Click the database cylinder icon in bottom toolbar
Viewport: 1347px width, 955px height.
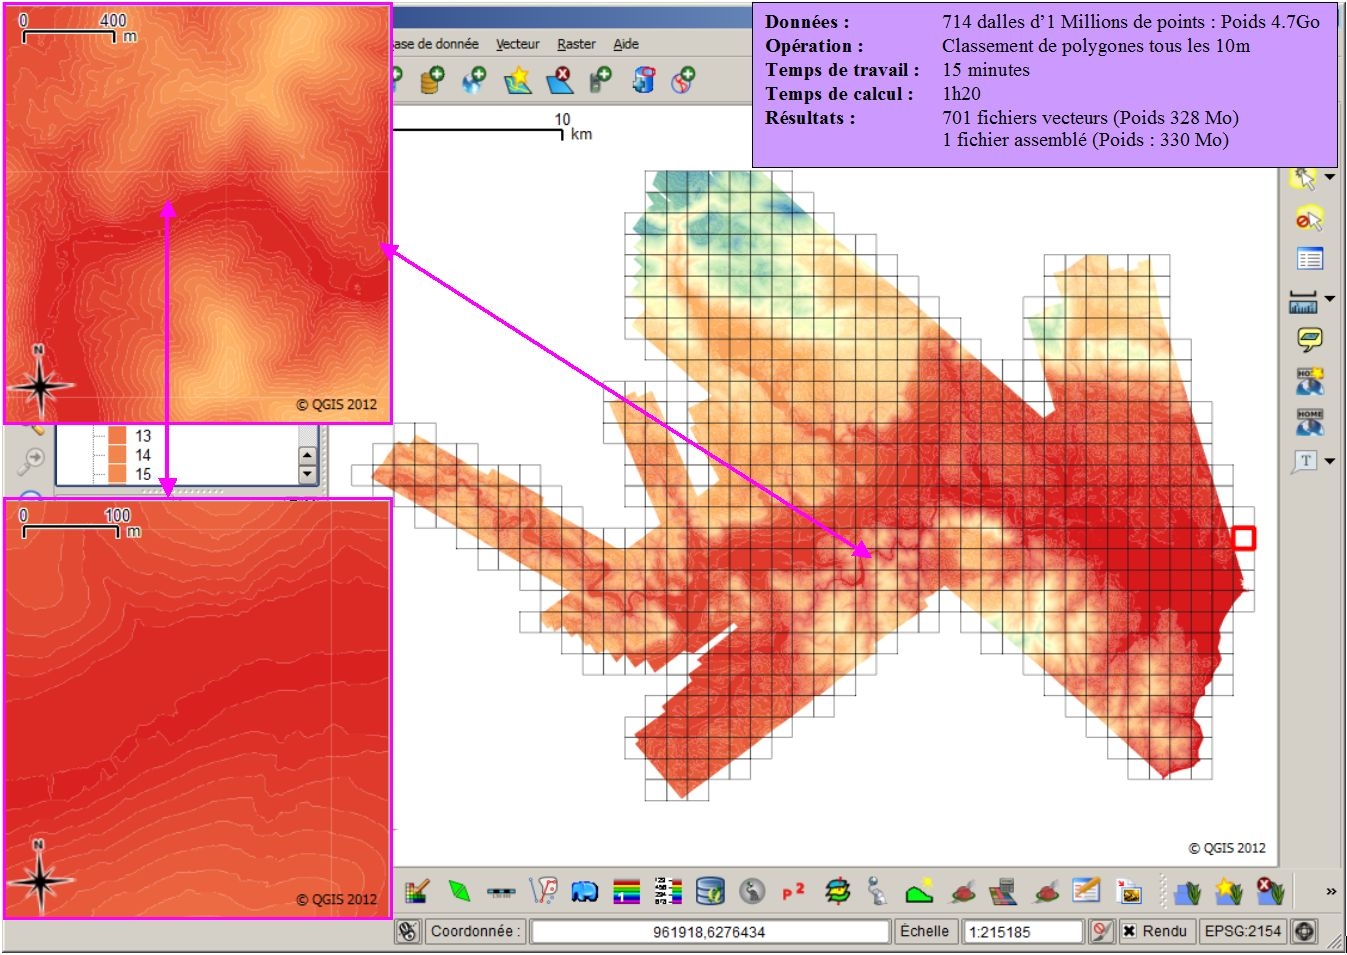point(710,890)
